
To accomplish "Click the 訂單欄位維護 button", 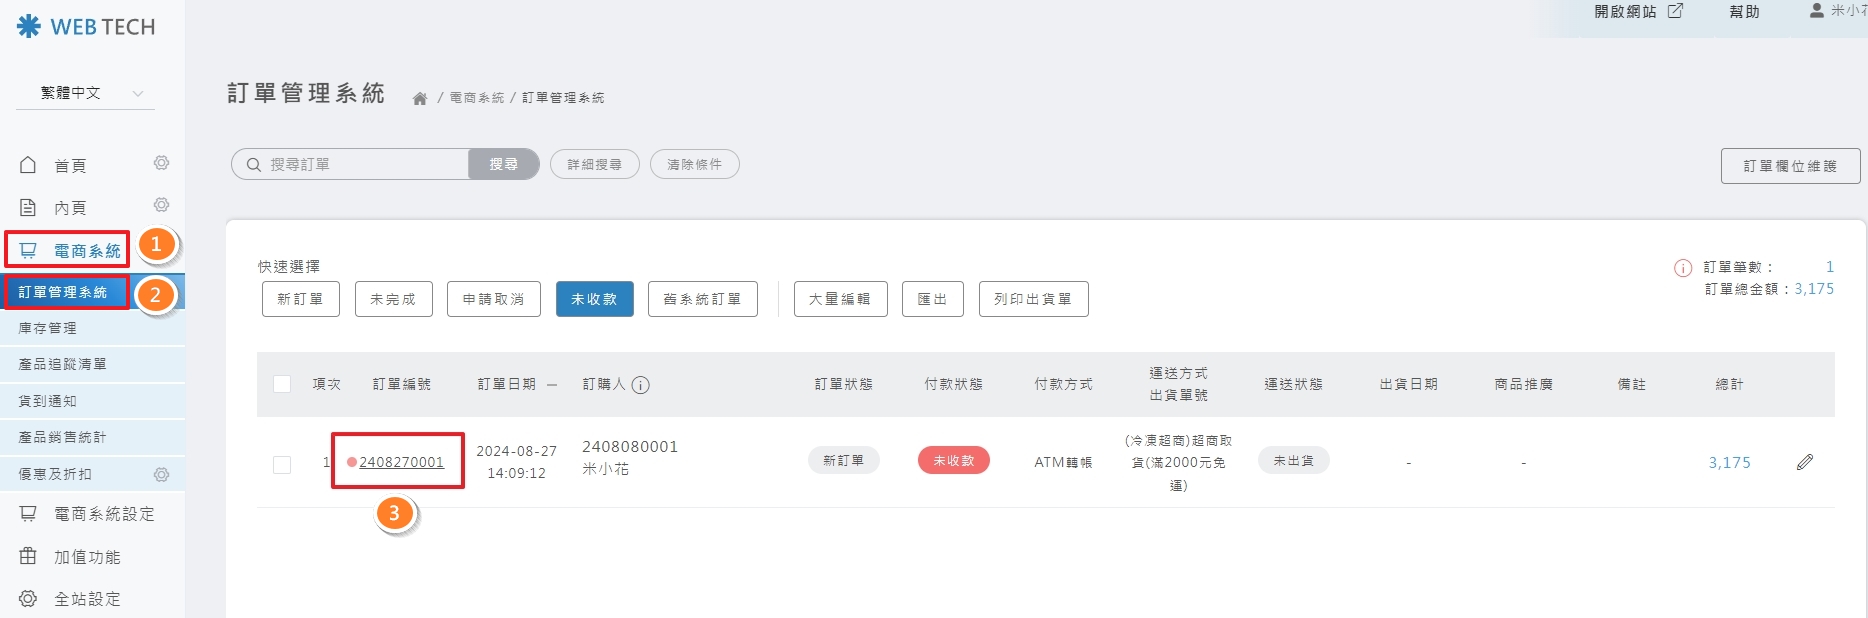I will pos(1789,166).
